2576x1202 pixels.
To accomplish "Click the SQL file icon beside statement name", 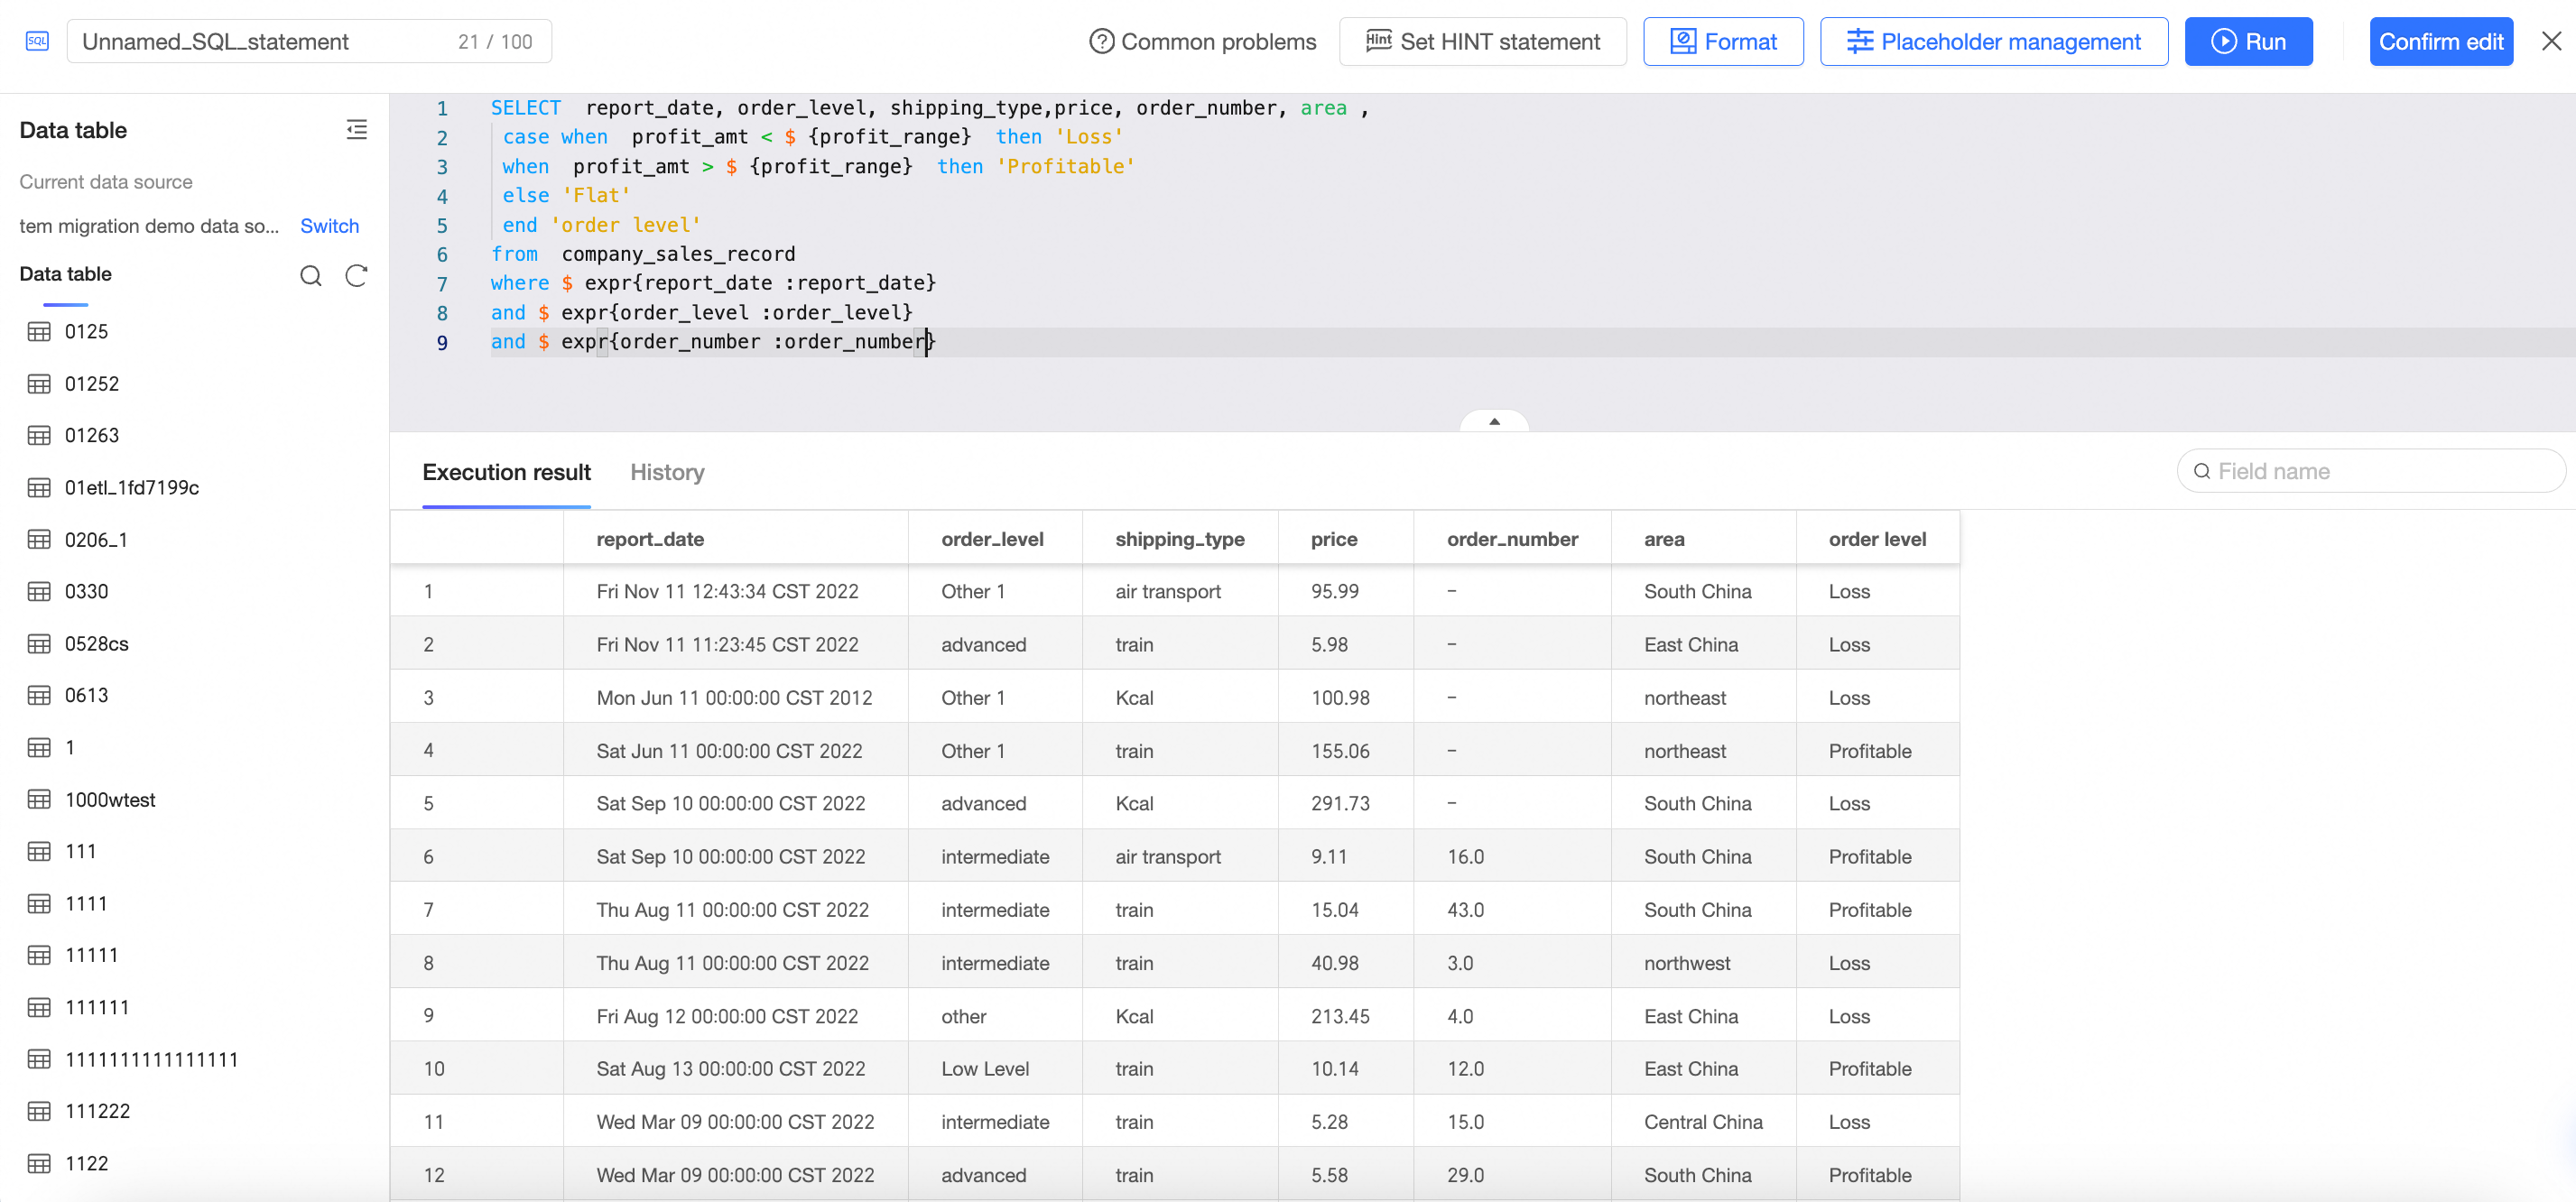I will click(x=37, y=41).
